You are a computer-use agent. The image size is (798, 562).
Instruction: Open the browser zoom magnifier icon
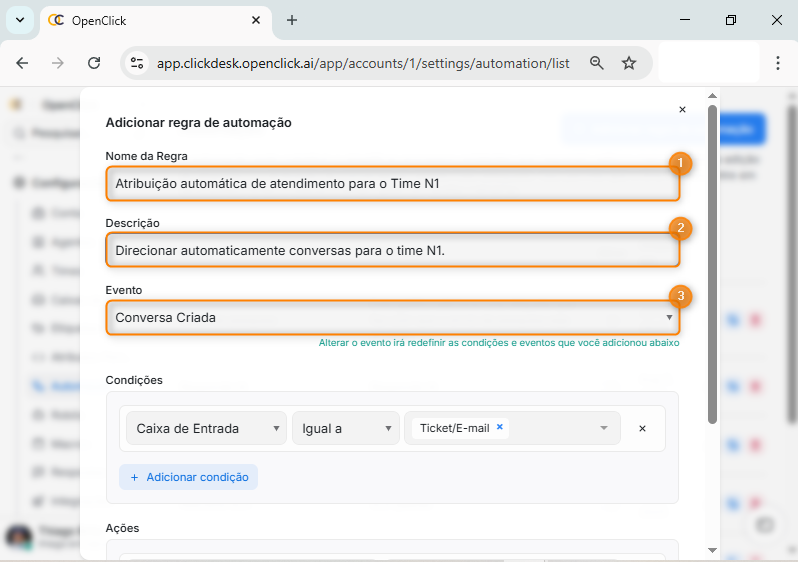tap(597, 63)
